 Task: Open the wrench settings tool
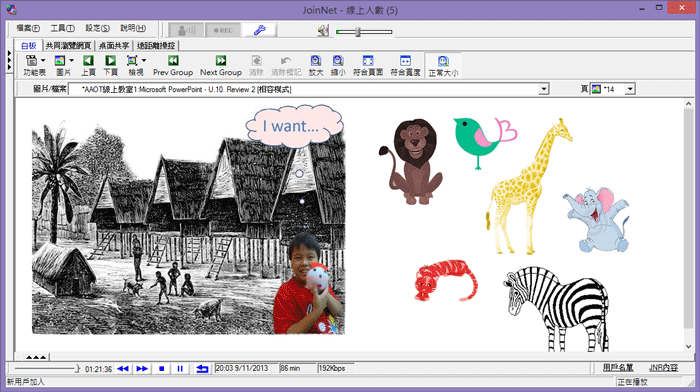(259, 30)
